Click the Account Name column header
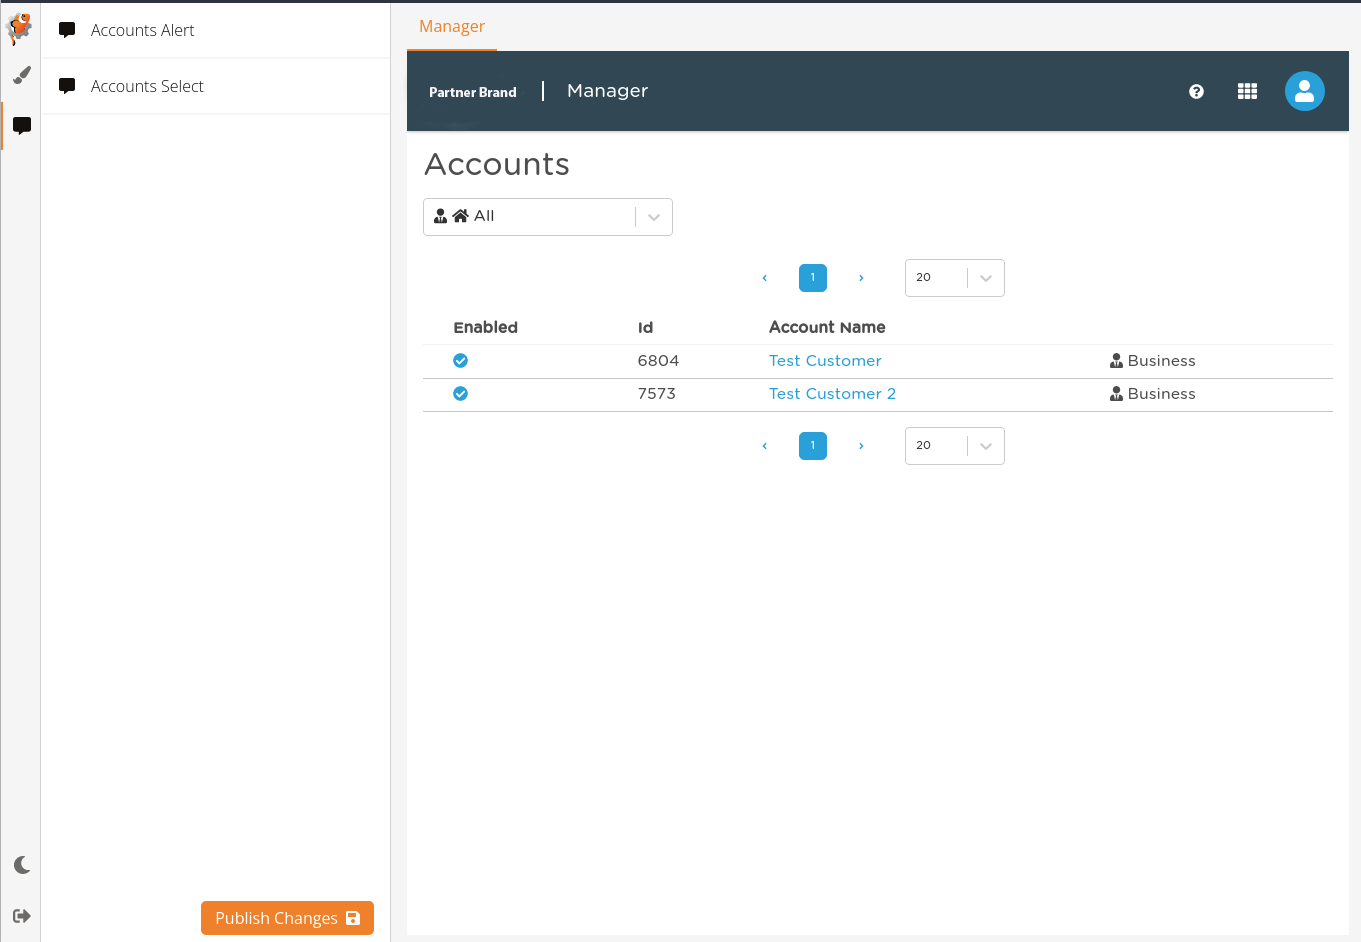This screenshot has height=942, width=1361. tap(827, 327)
